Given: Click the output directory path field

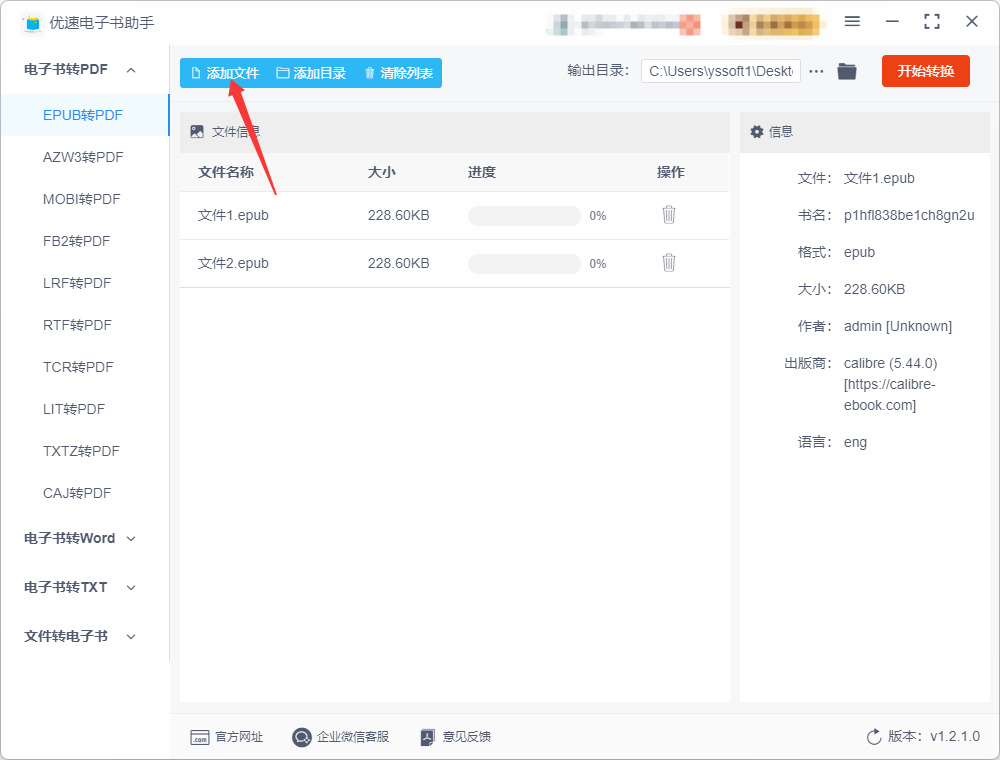Looking at the screenshot, I should point(721,71).
